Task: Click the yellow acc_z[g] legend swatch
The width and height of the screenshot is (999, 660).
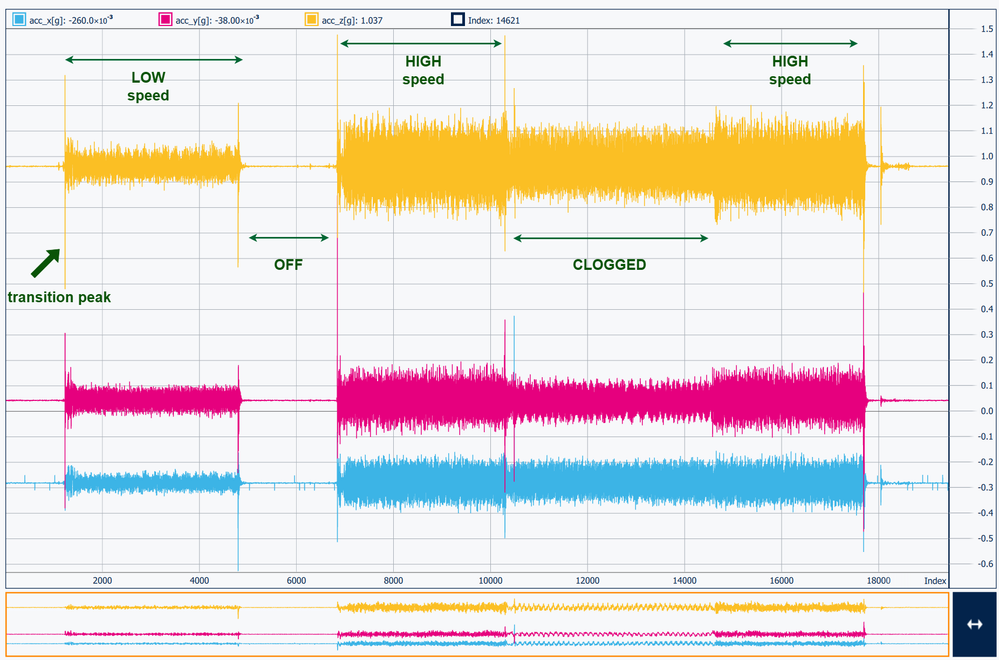Action: pos(311,17)
